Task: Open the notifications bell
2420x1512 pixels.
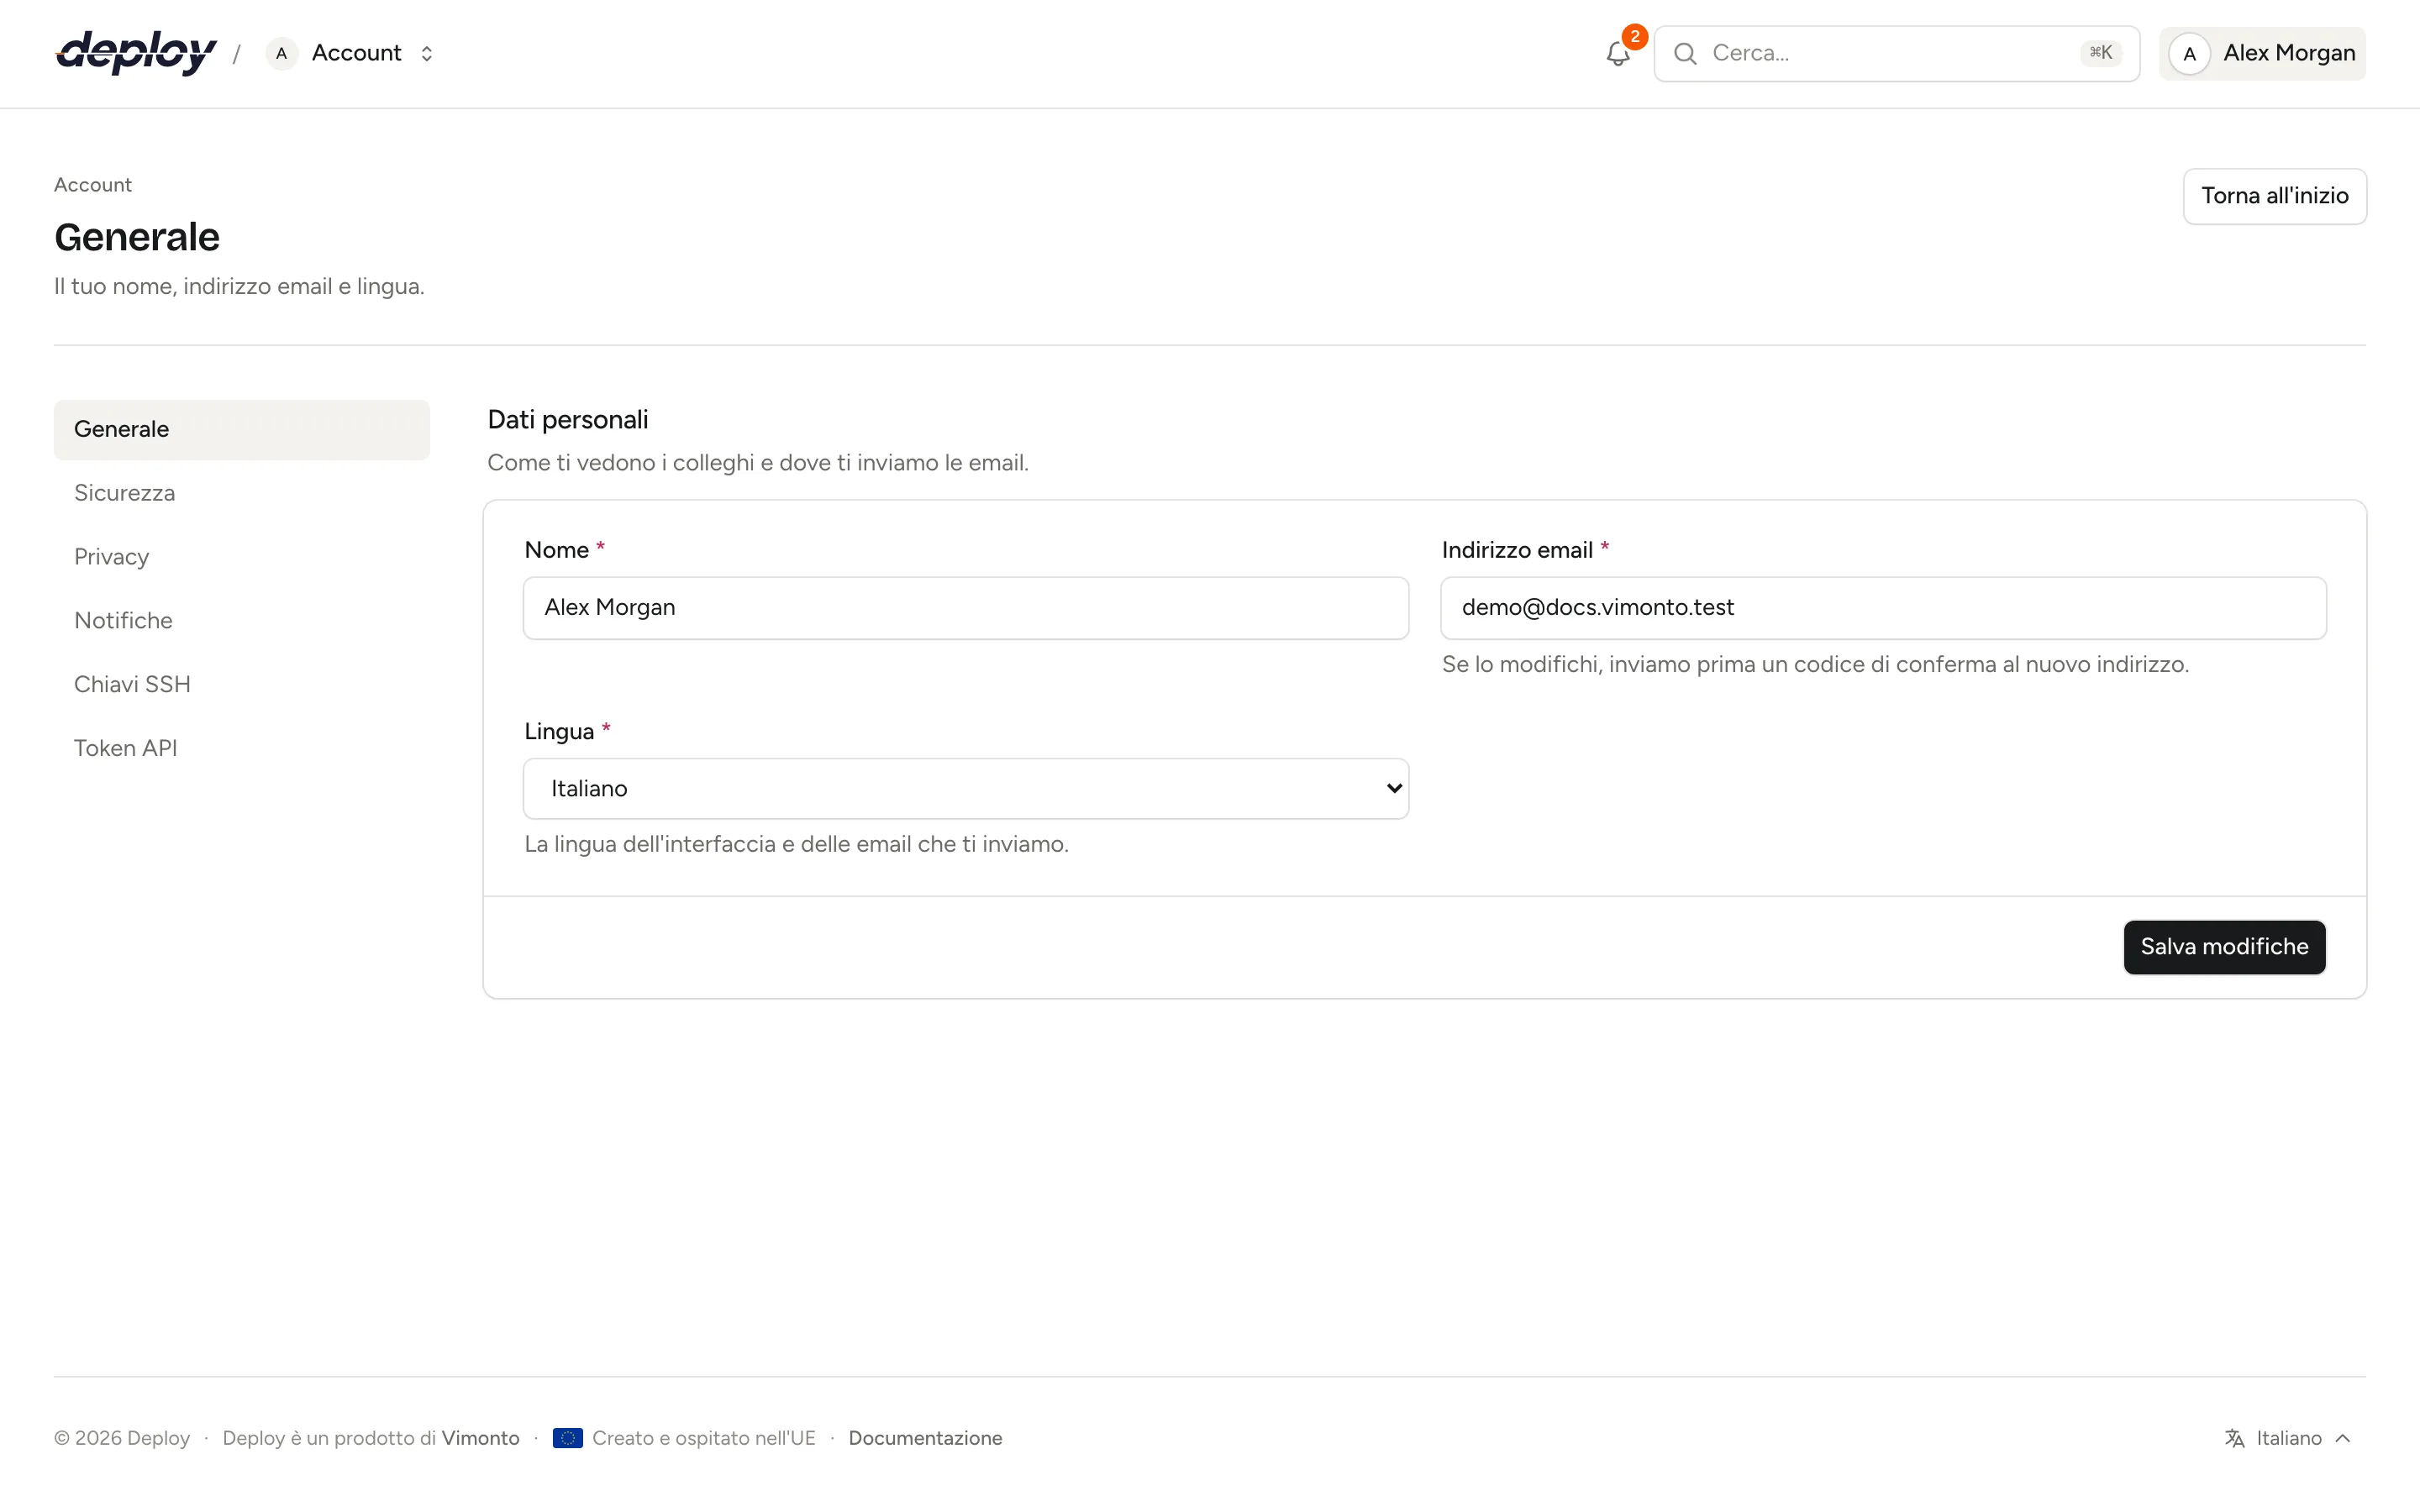Action: coord(1618,54)
